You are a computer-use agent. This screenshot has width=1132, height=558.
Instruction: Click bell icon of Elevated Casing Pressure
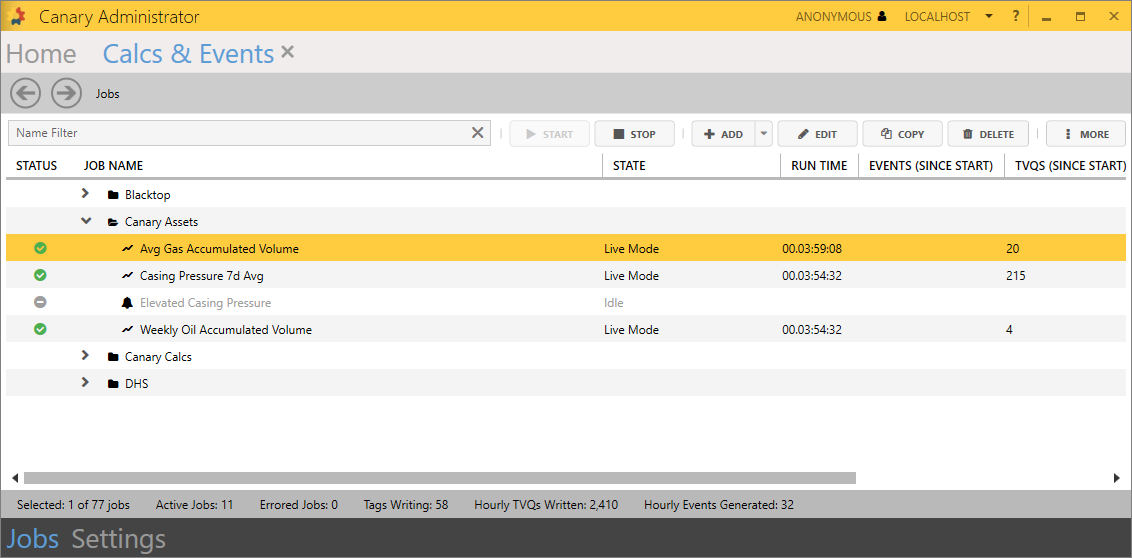(128, 302)
